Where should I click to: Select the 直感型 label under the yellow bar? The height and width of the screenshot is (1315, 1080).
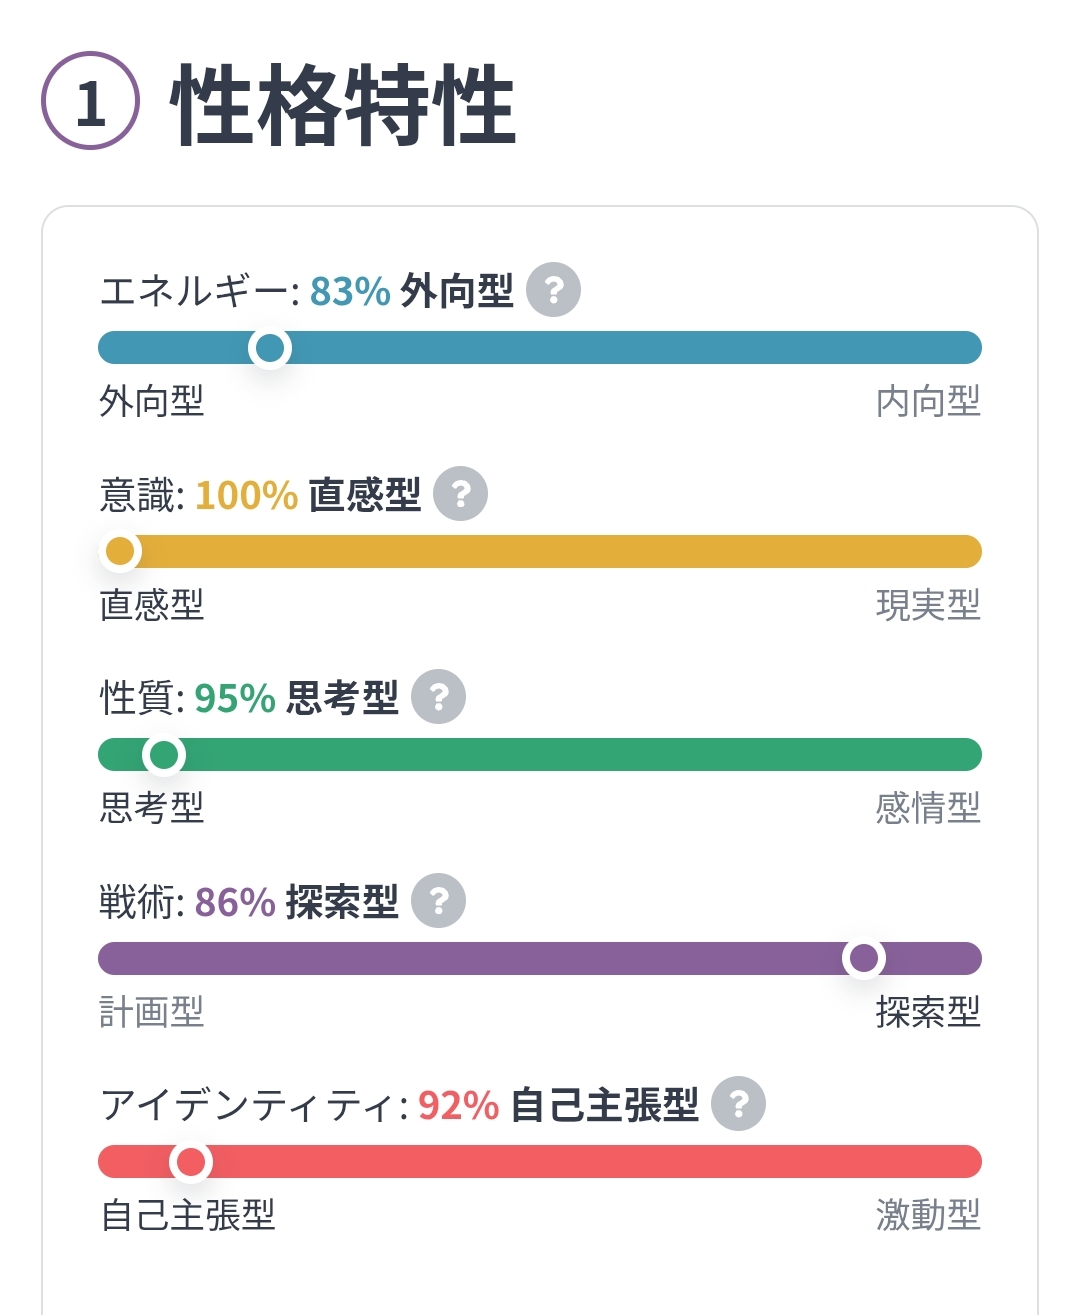point(150,606)
